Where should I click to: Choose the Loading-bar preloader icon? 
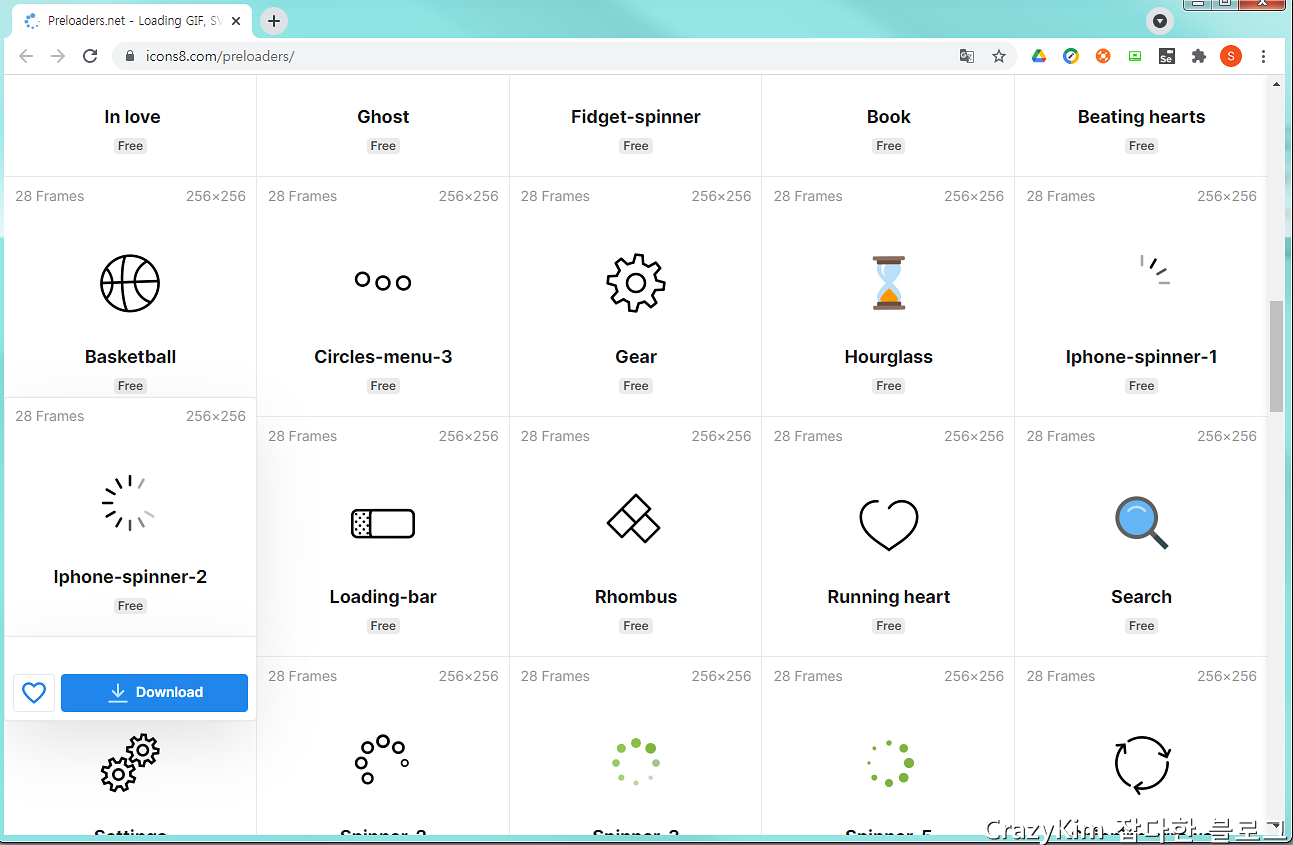(x=383, y=523)
